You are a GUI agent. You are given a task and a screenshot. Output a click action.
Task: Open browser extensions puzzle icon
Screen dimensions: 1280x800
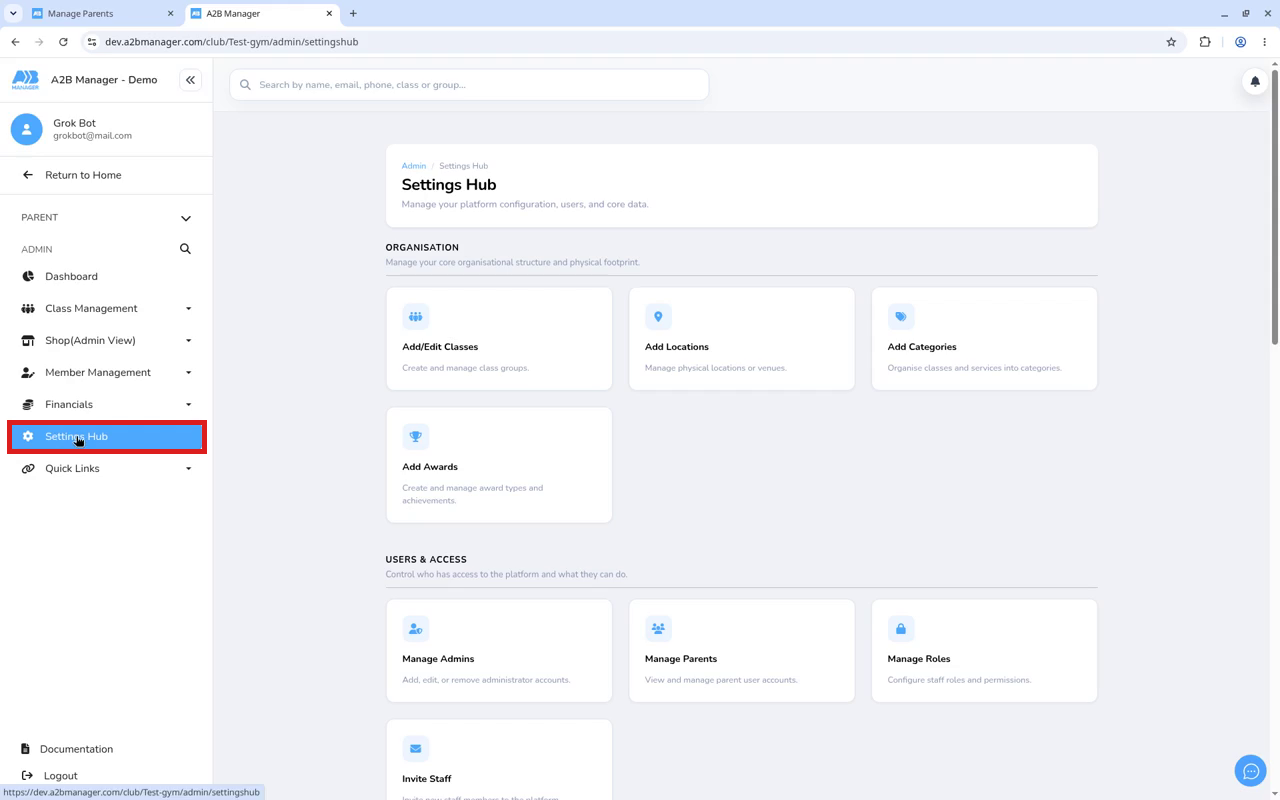point(1205,42)
